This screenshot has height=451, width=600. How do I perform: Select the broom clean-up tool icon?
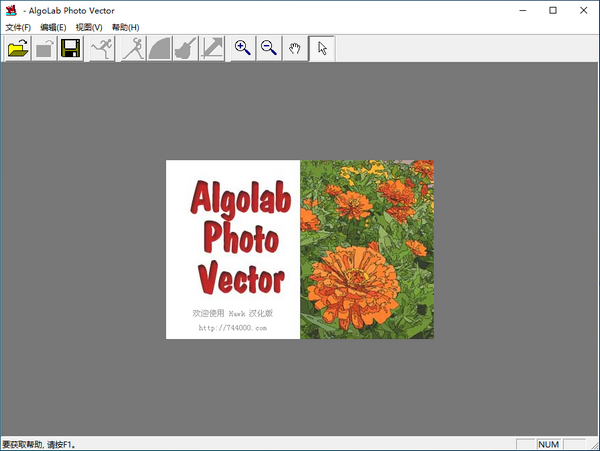coord(185,48)
